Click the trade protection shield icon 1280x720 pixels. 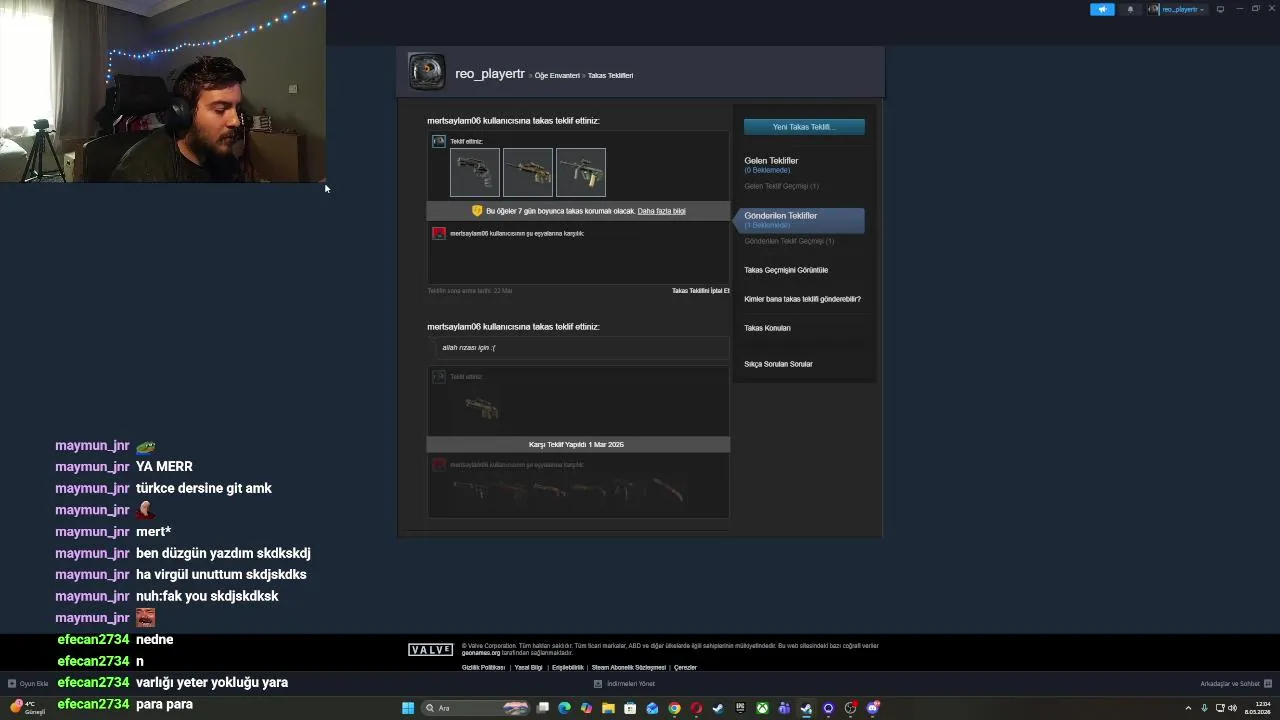pyautogui.click(x=477, y=211)
